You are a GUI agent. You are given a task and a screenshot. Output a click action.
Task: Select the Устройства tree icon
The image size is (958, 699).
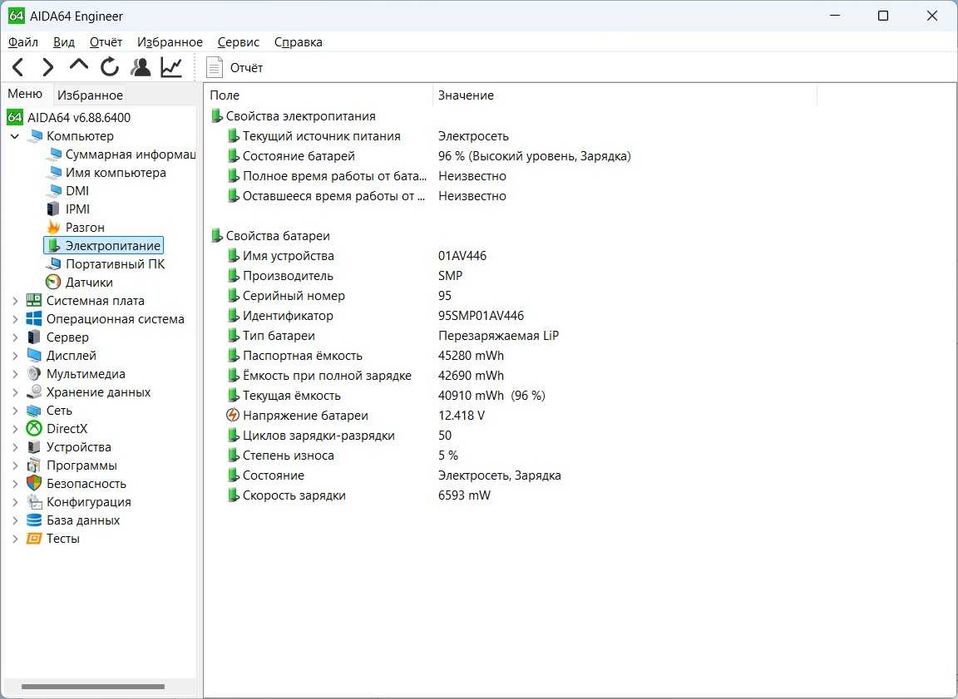tap(34, 447)
